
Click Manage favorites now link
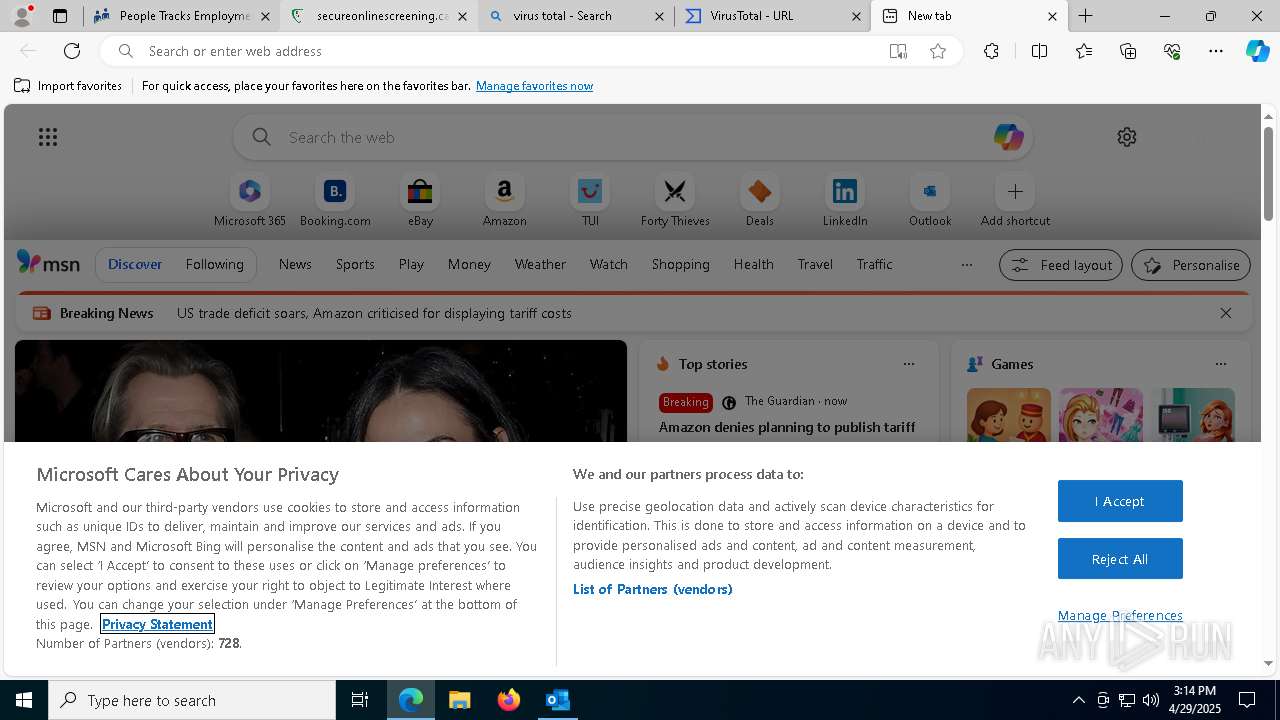point(534,86)
